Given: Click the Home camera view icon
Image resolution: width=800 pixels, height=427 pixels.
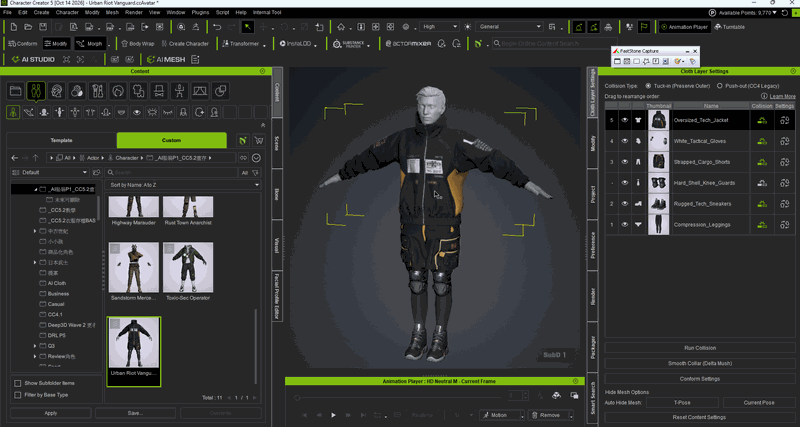Looking at the screenshot, I should (x=341, y=27).
